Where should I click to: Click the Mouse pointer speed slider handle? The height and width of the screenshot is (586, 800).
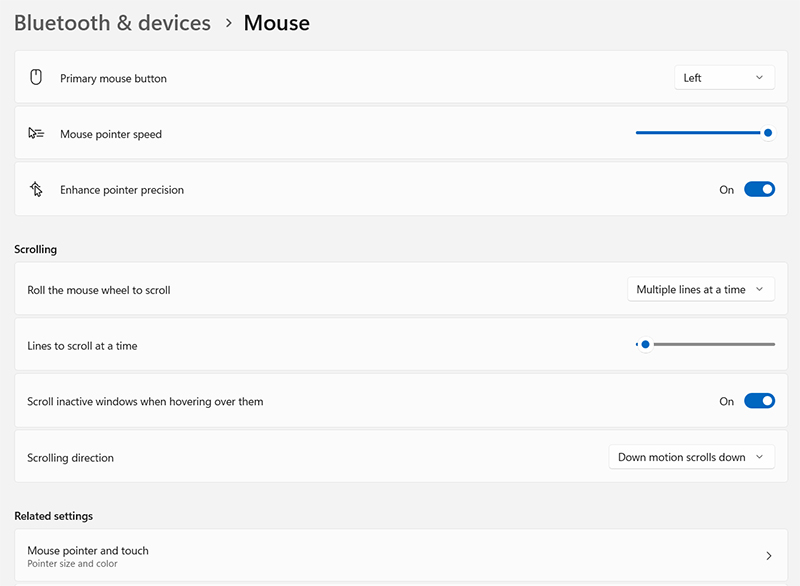point(767,133)
